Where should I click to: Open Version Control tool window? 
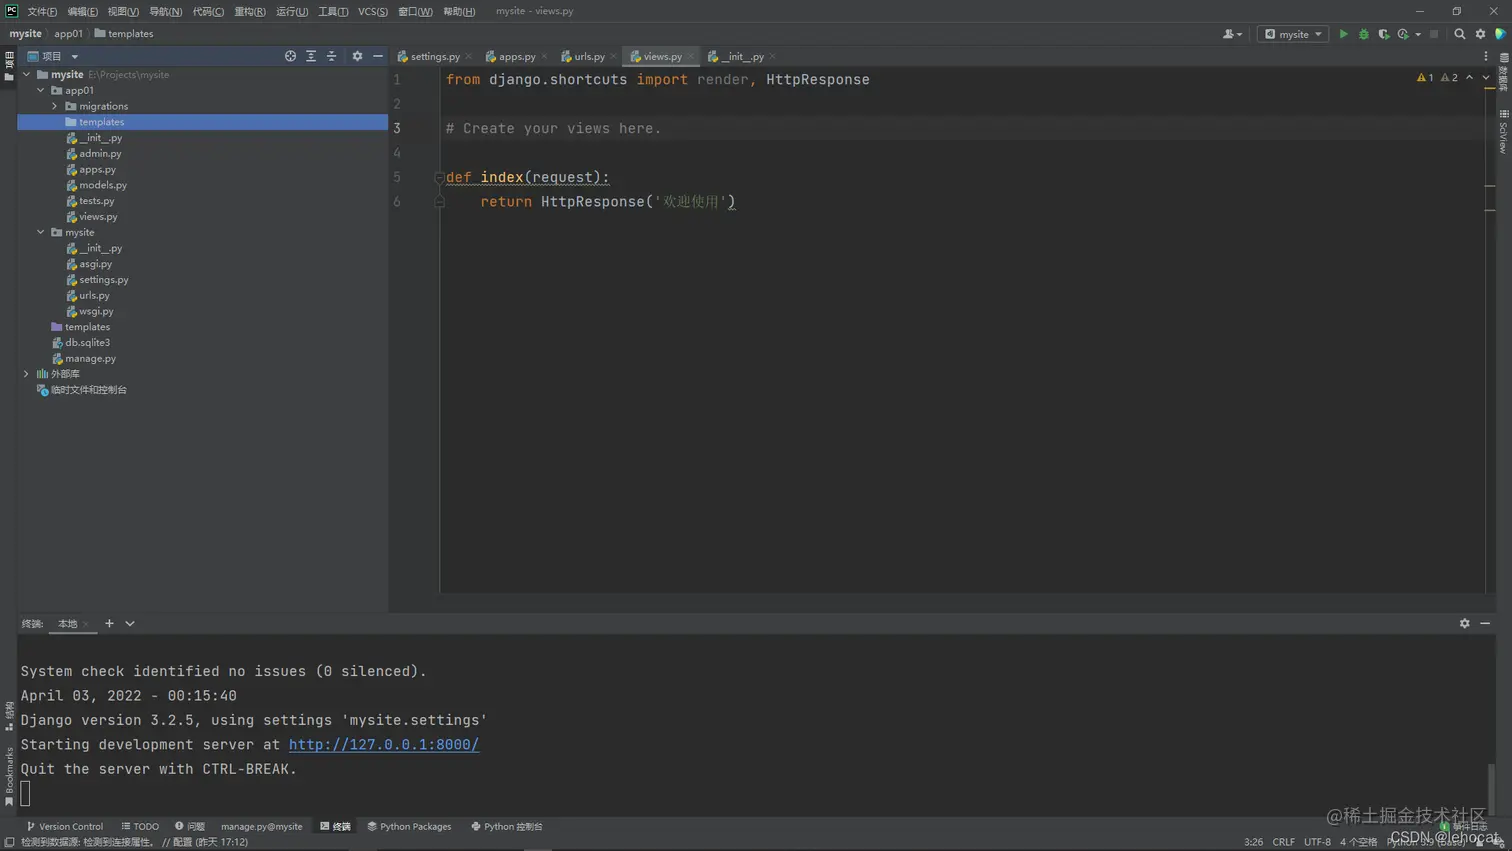[65, 826]
